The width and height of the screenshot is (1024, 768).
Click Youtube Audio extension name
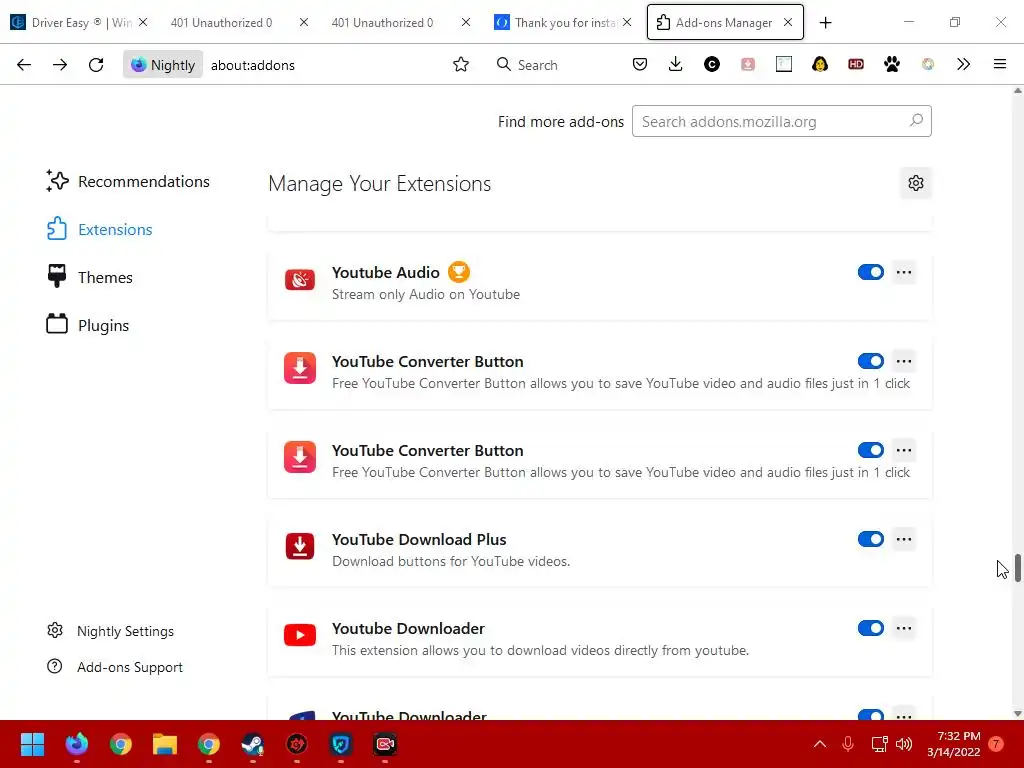click(x=385, y=272)
